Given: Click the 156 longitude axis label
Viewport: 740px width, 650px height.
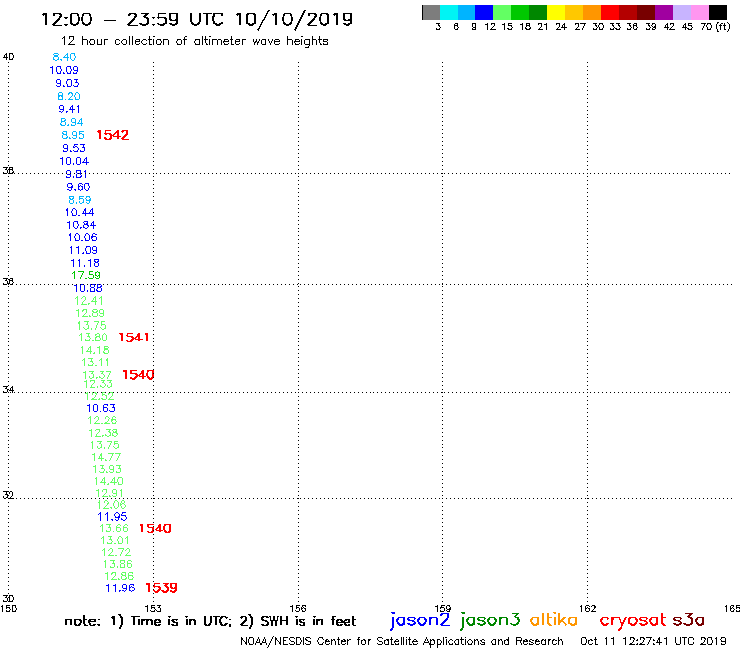Looking at the screenshot, I should click(298, 608).
